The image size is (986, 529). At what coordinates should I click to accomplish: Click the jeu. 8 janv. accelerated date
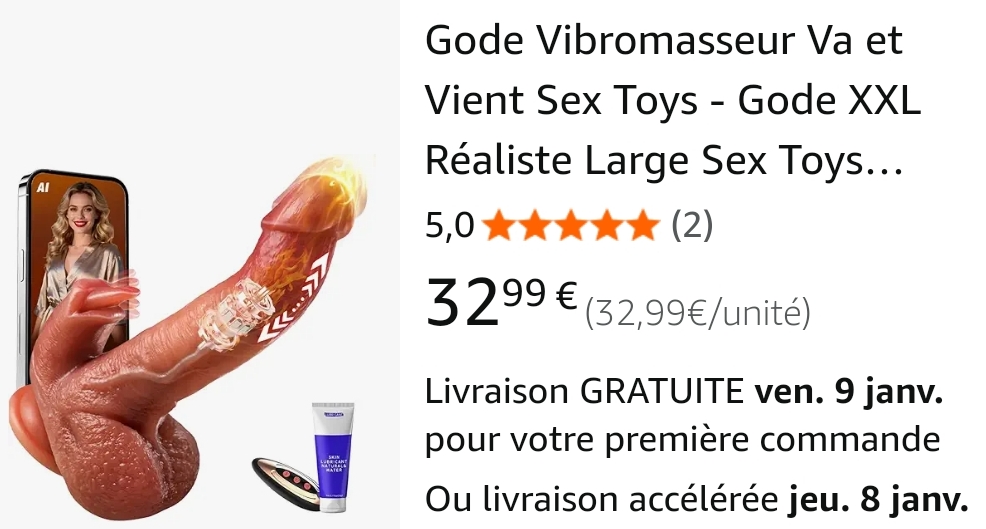click(878, 499)
